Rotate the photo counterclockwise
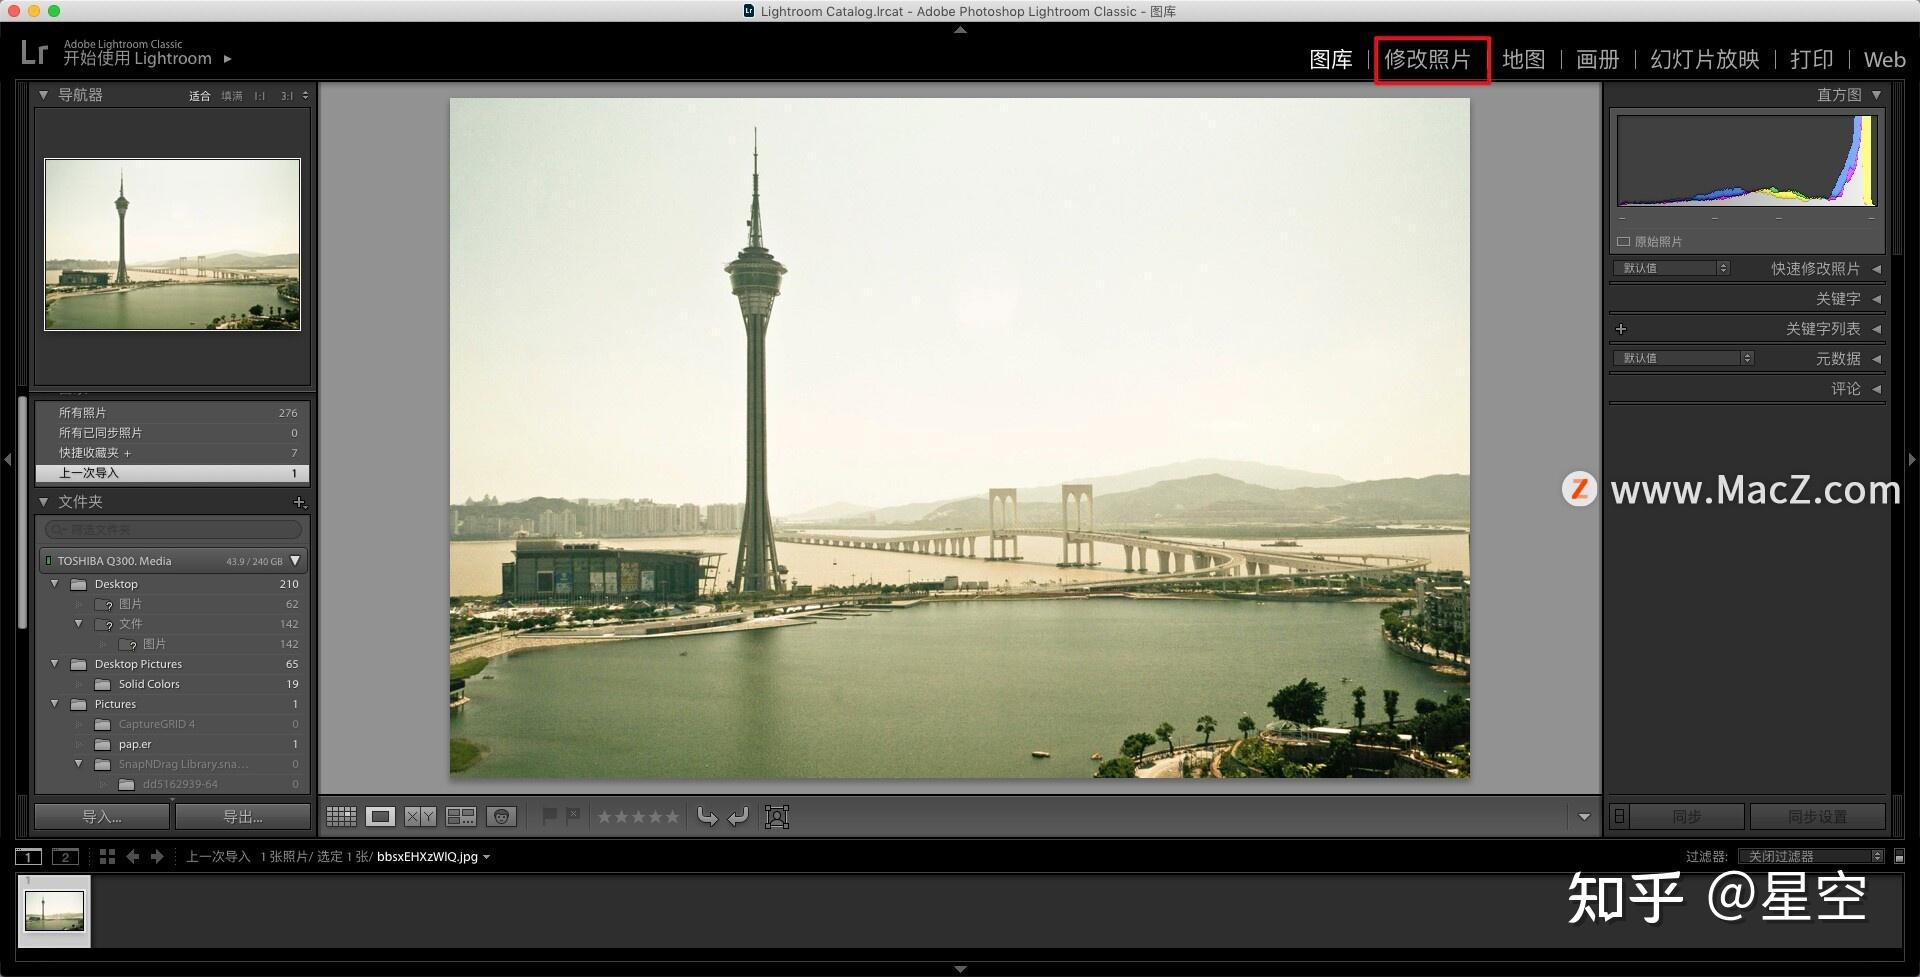The height and width of the screenshot is (977, 1920). 708,816
